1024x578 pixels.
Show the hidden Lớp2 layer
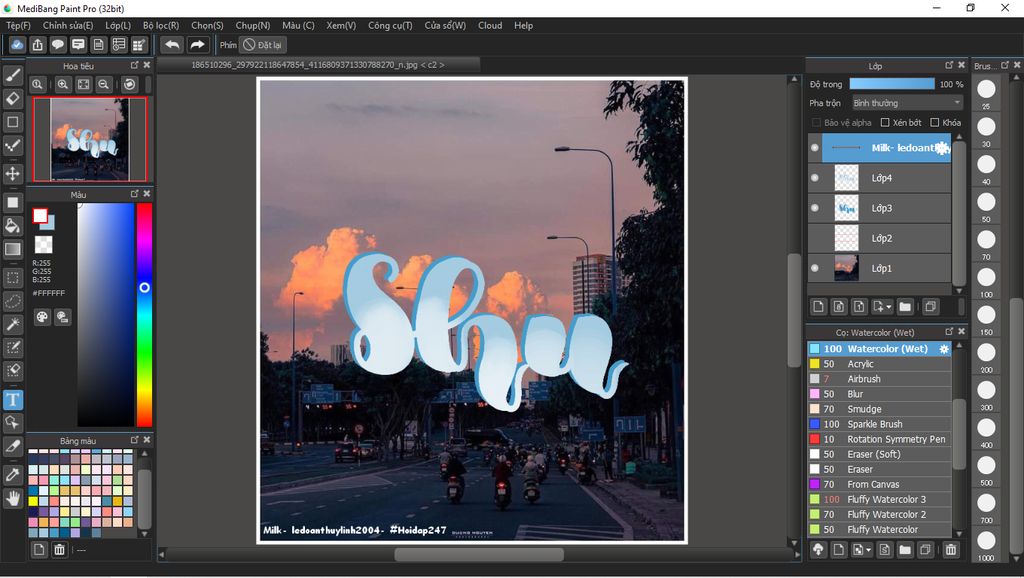[814, 238]
